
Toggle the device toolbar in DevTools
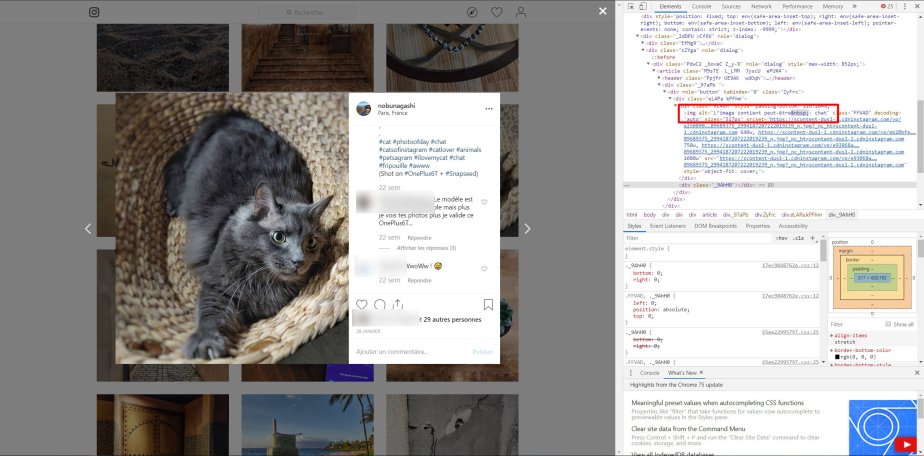coord(643,6)
